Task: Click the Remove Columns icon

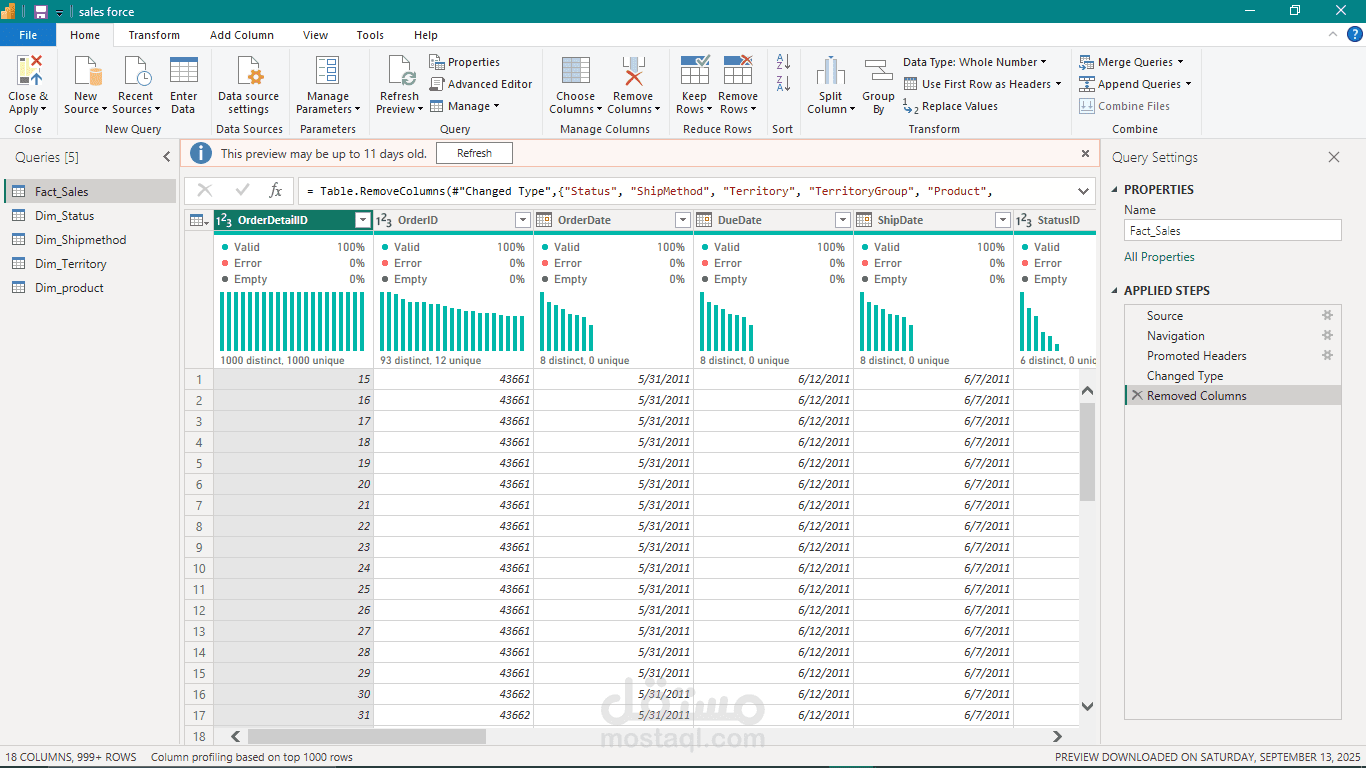Action: pos(632,72)
